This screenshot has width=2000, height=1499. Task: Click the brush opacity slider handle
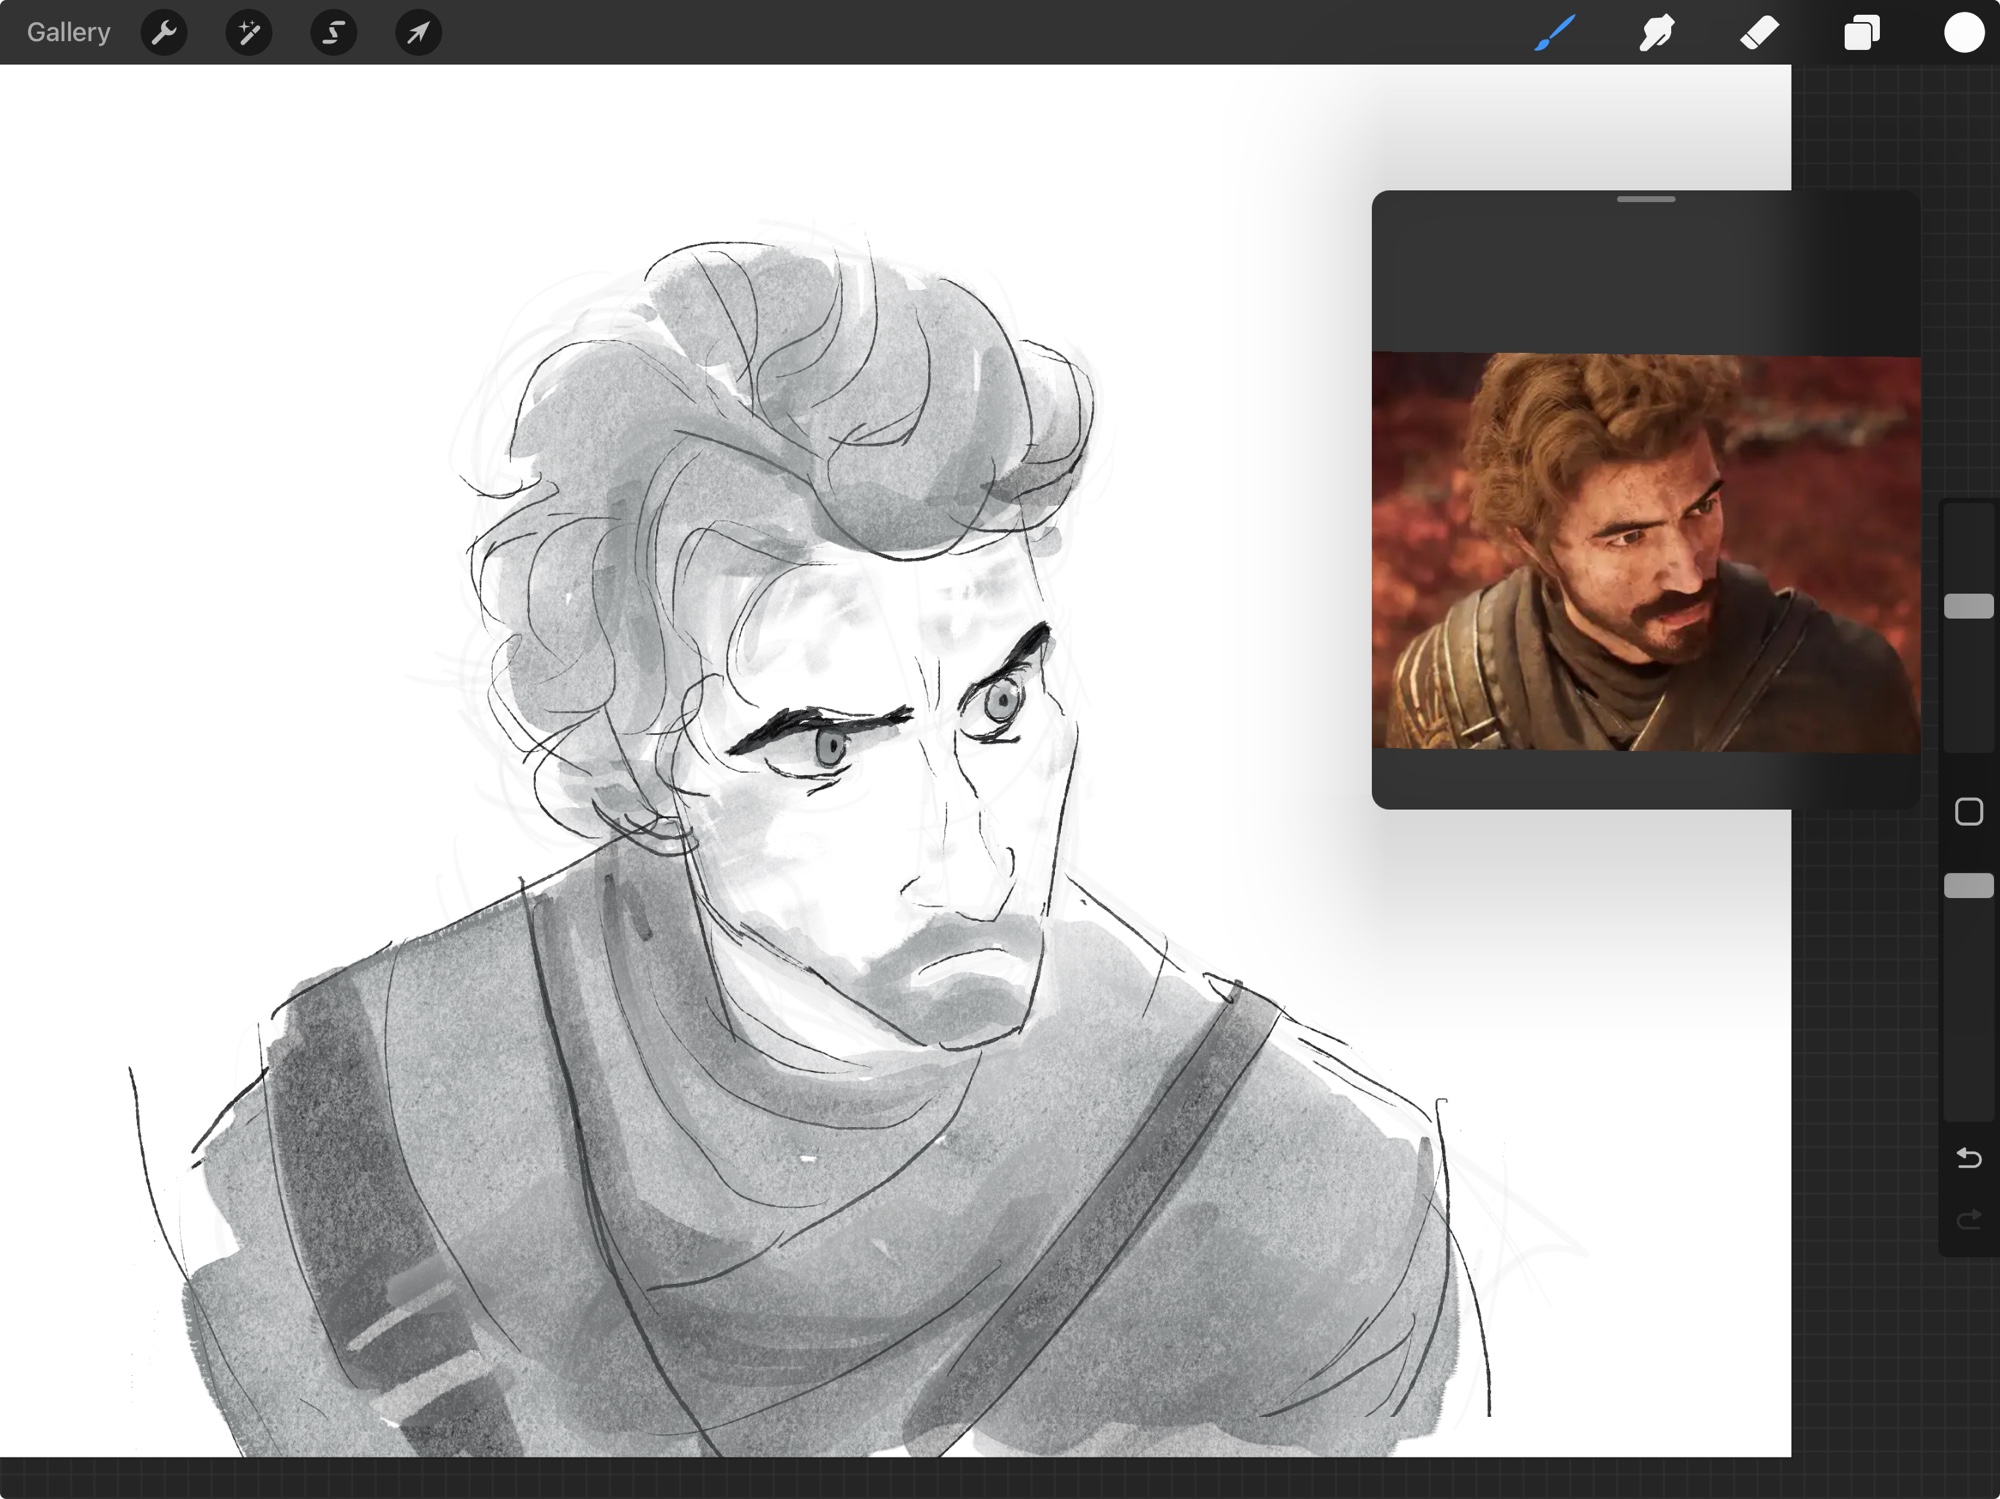(x=1968, y=885)
